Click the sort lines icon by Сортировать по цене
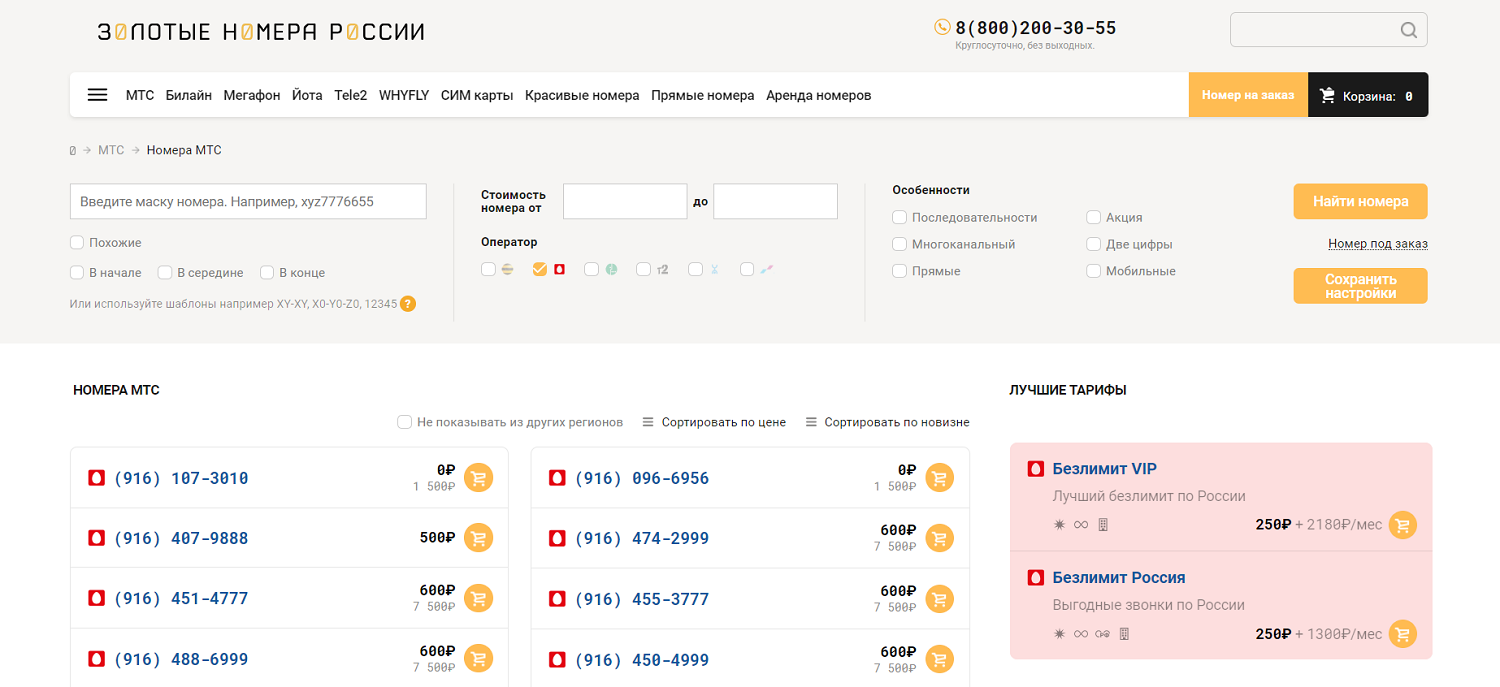This screenshot has height=687, width=1500. 648,422
